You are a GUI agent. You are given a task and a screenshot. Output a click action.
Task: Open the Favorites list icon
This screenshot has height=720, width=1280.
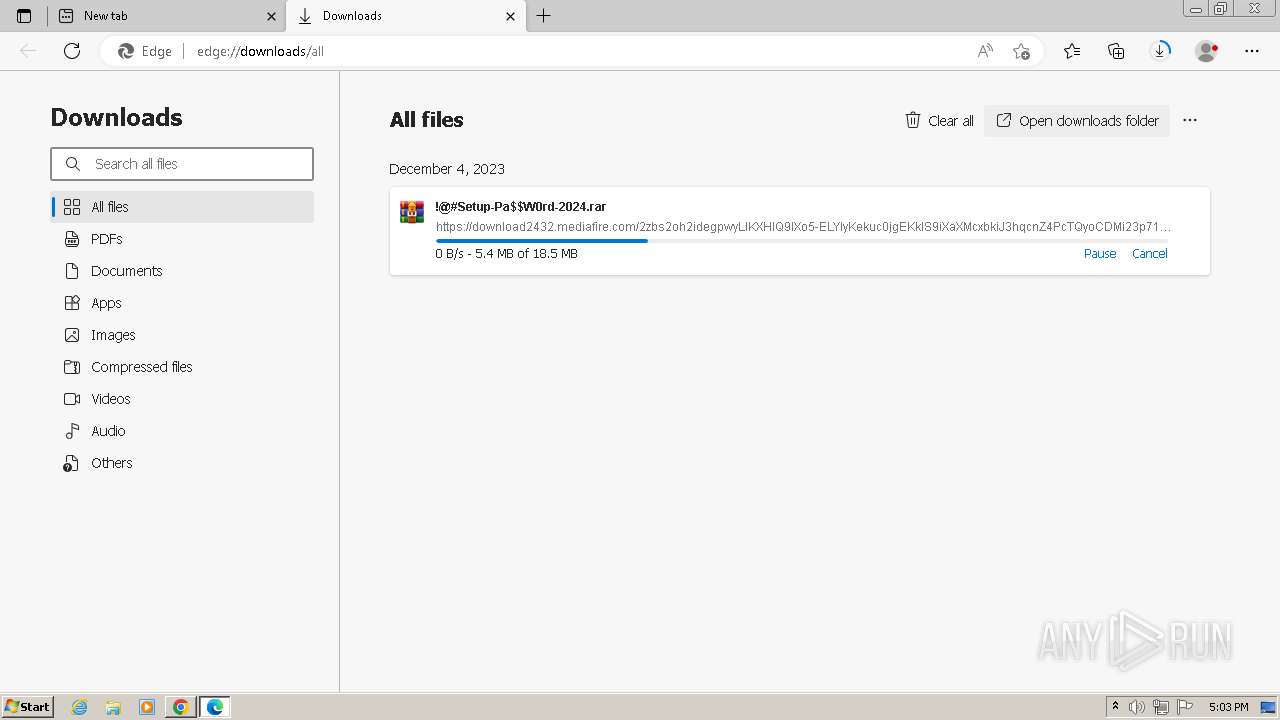(x=1072, y=51)
